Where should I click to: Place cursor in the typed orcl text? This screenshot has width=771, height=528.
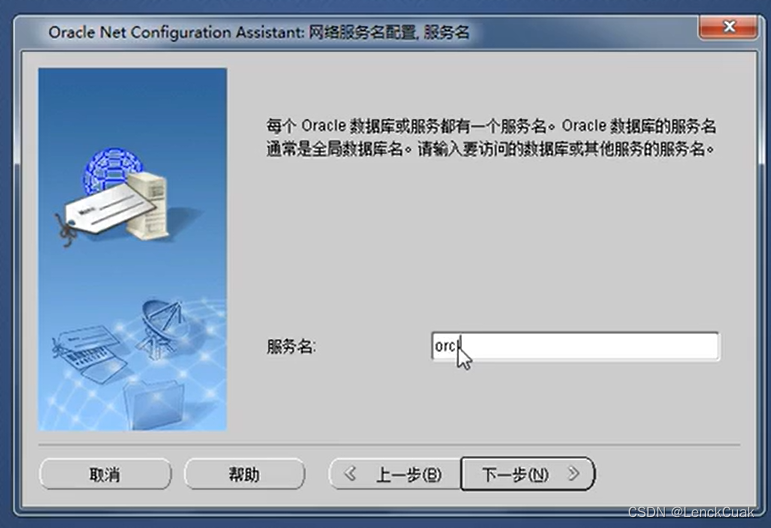click(446, 346)
